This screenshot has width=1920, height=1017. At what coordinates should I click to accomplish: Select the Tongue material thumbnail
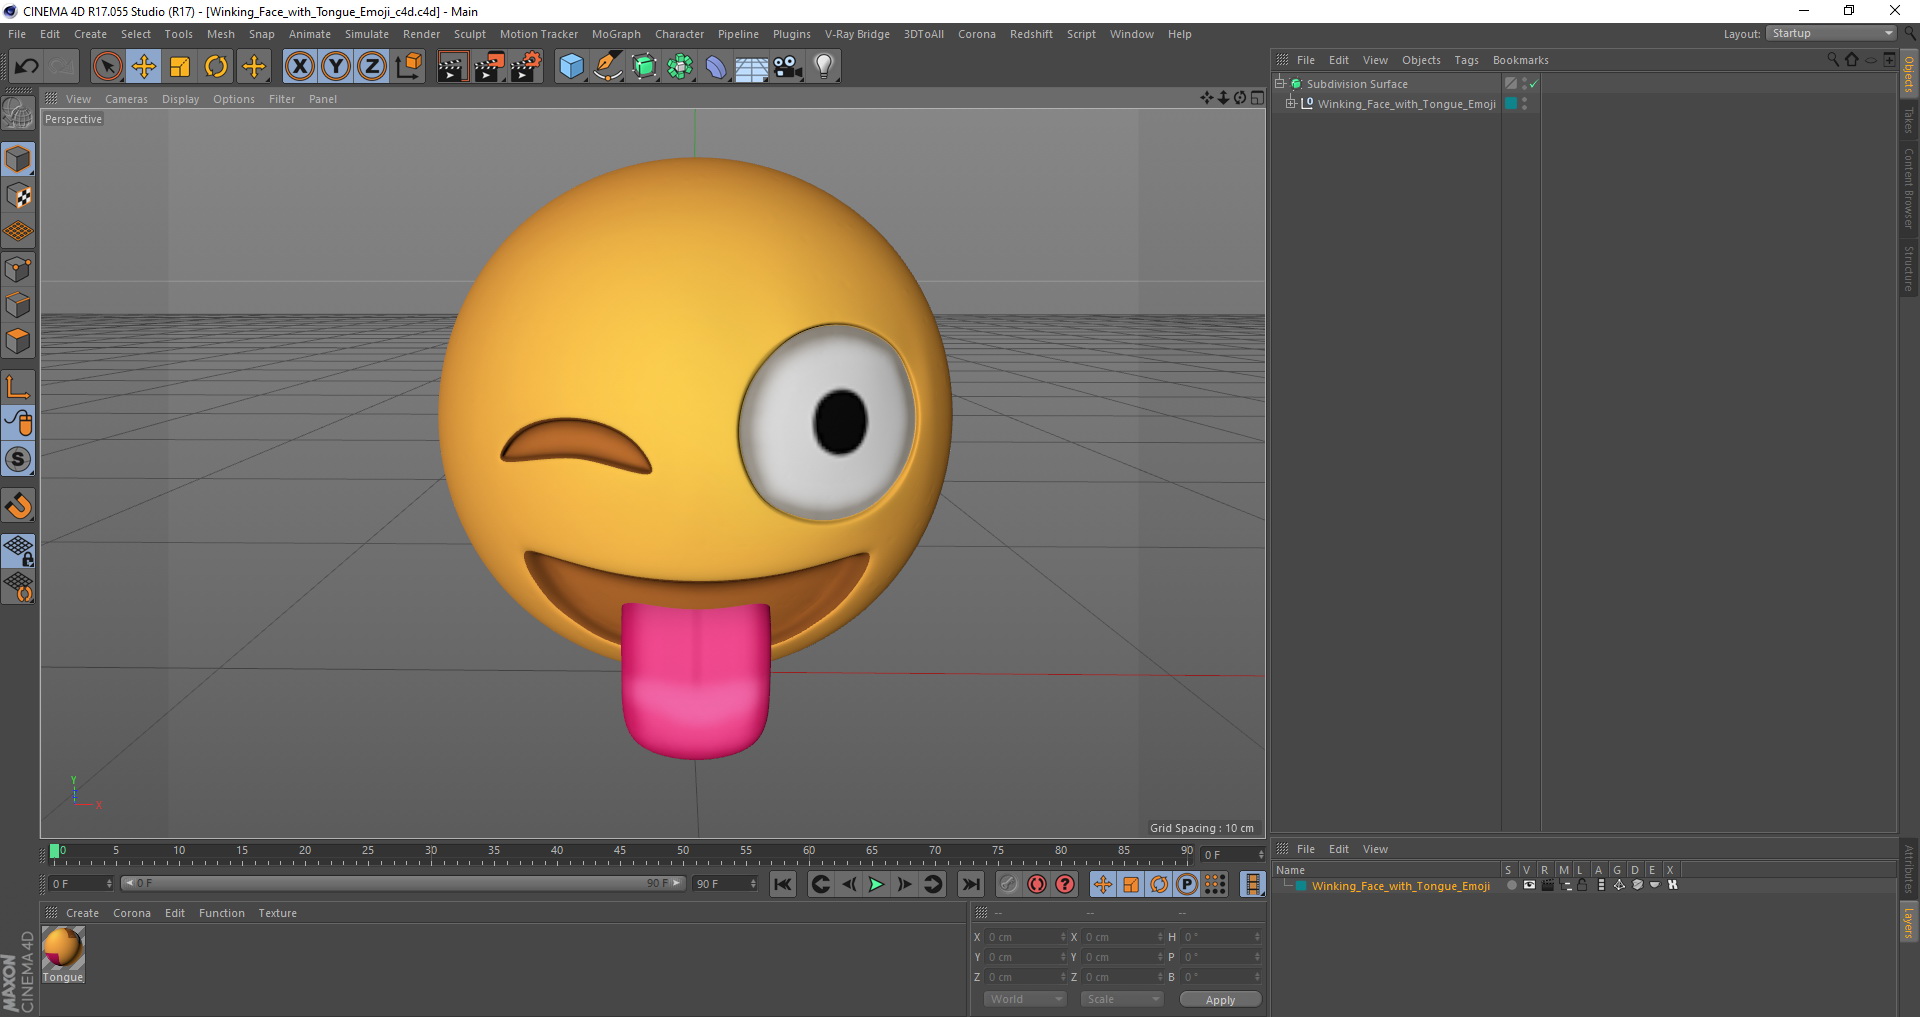coord(63,948)
